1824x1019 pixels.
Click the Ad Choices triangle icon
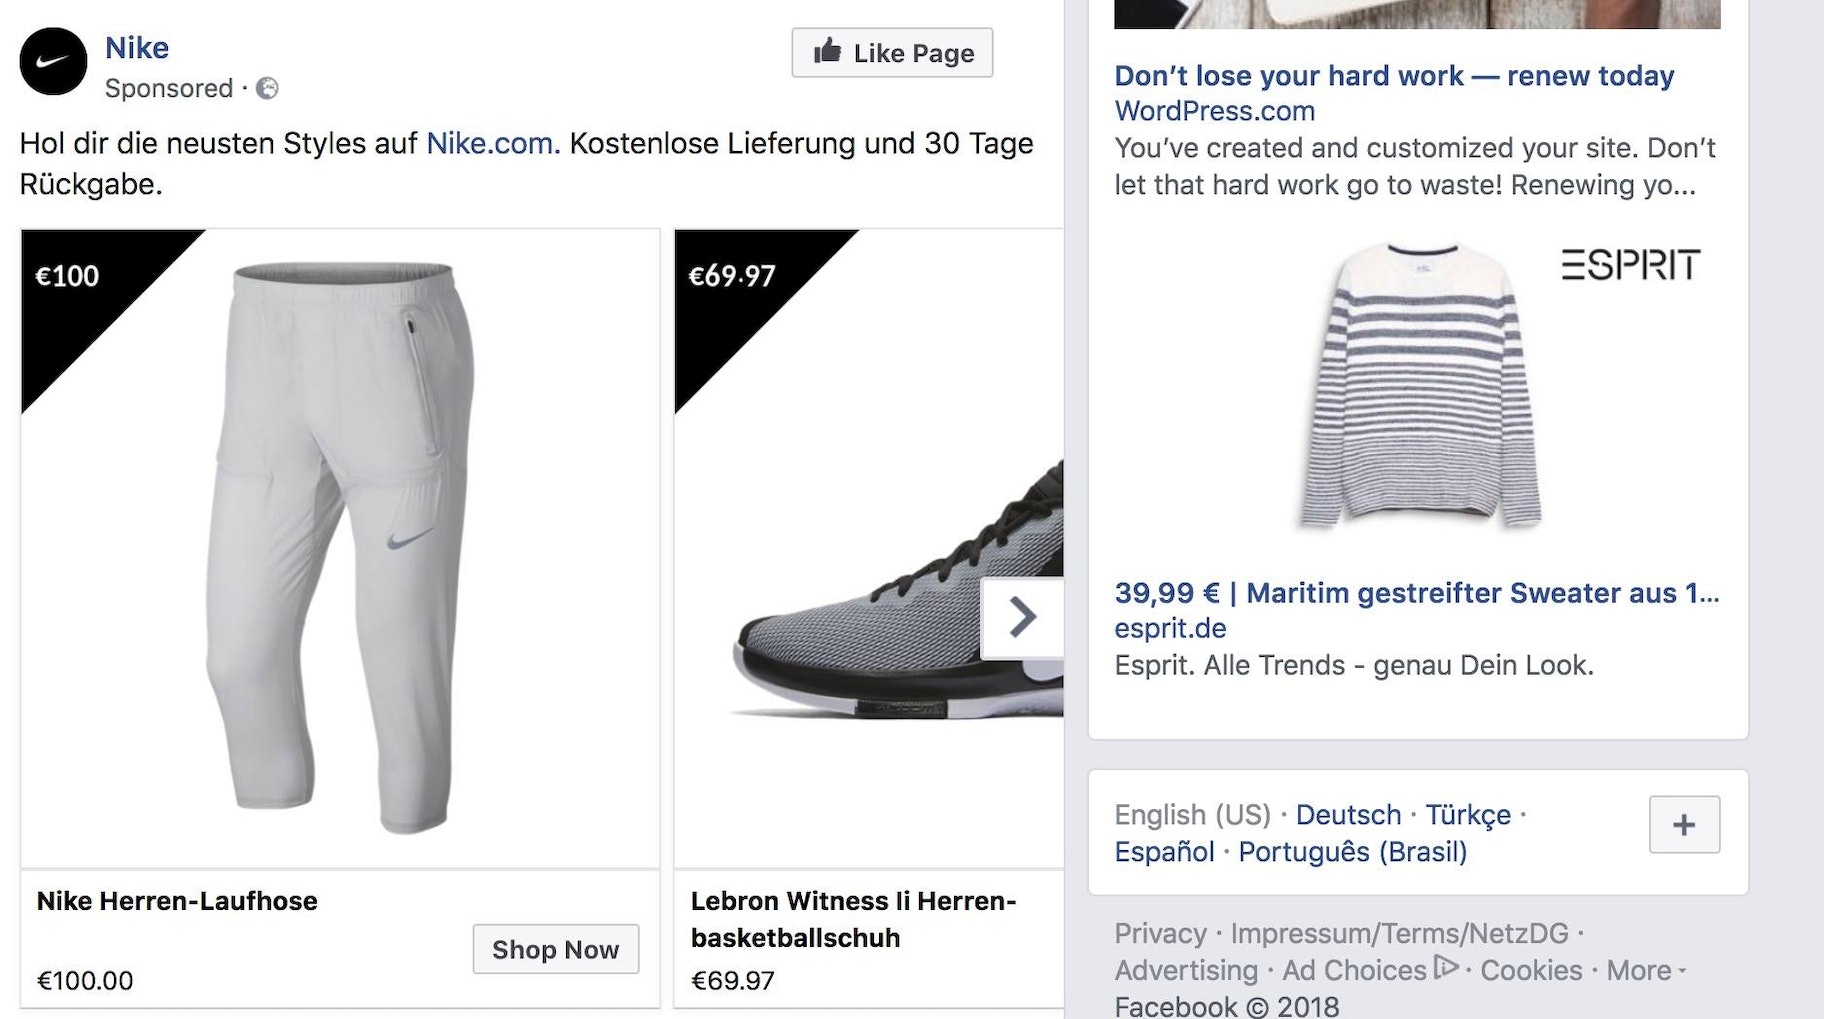[x=1445, y=967]
